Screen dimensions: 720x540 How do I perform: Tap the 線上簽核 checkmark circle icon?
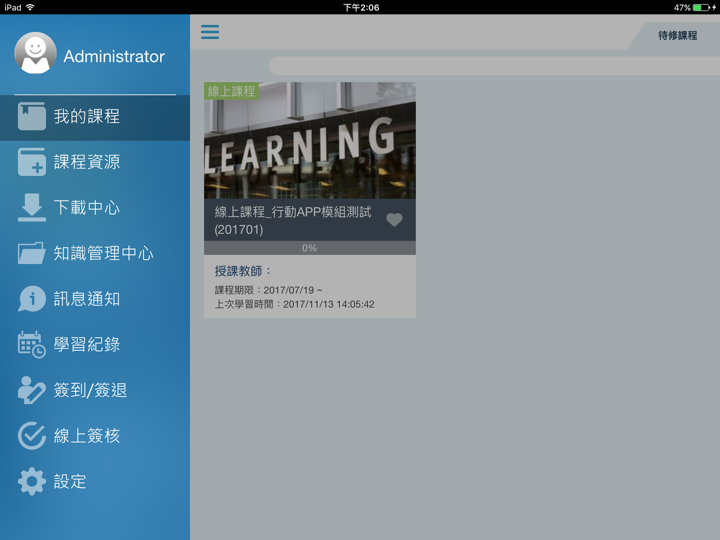click(x=32, y=436)
